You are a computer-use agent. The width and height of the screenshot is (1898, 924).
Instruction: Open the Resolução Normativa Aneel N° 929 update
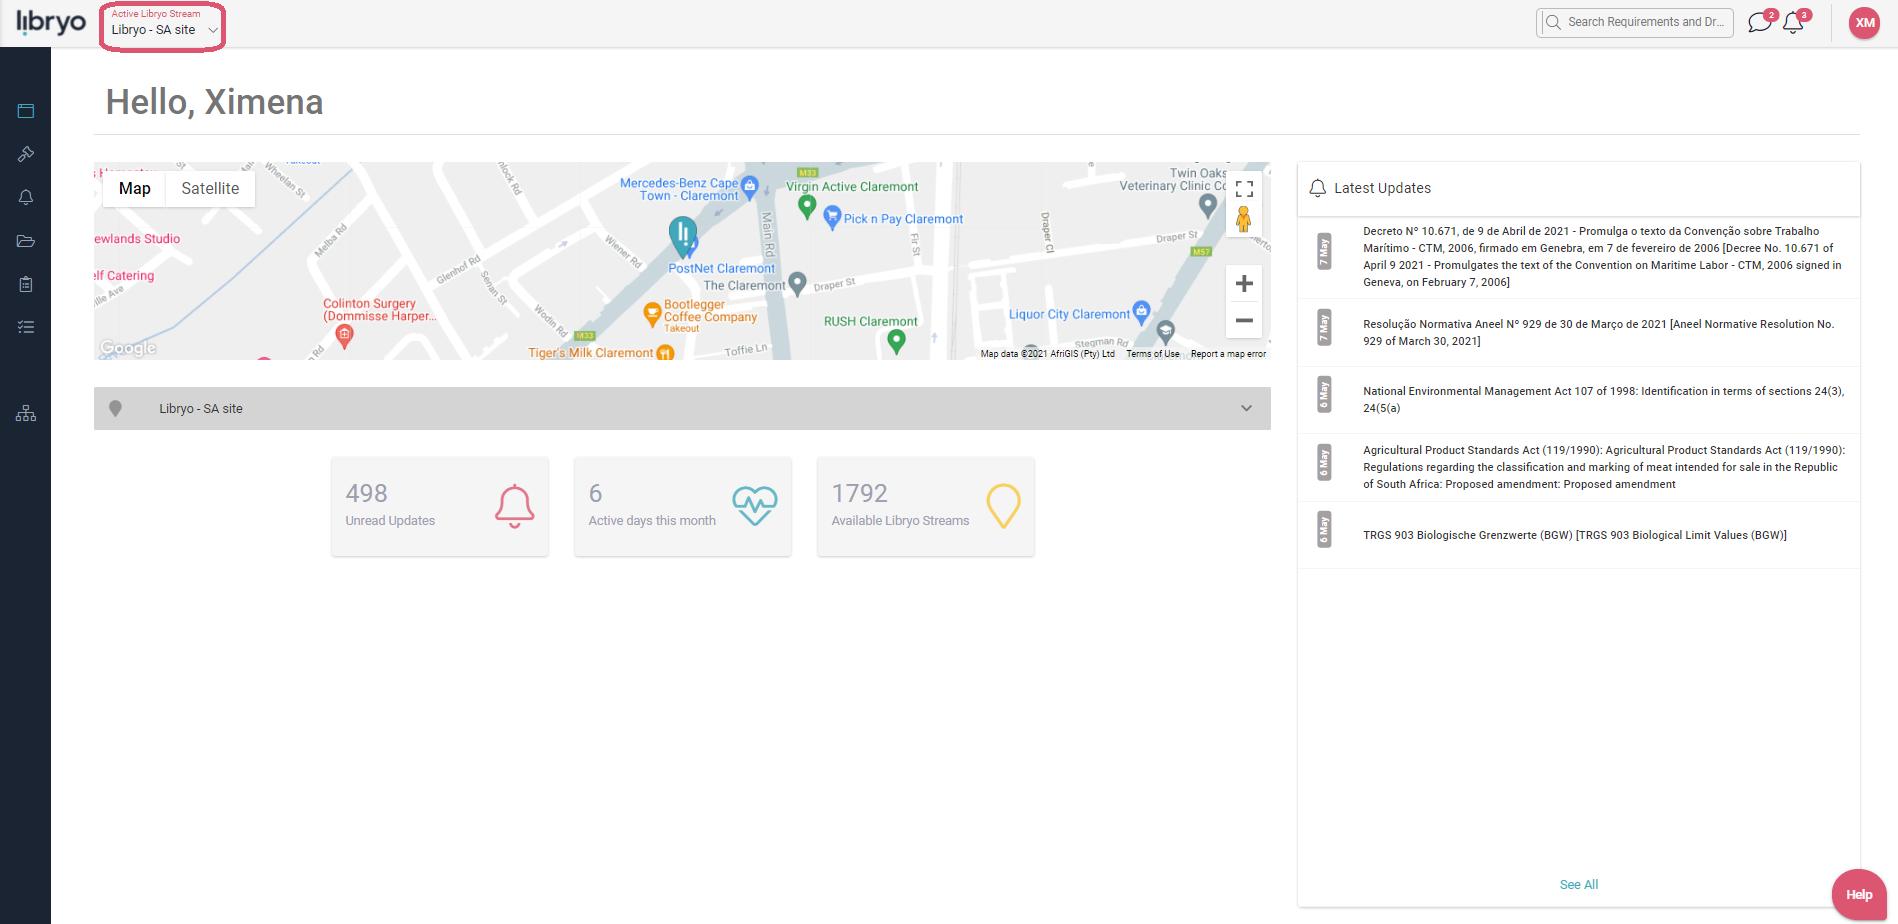(x=1579, y=332)
